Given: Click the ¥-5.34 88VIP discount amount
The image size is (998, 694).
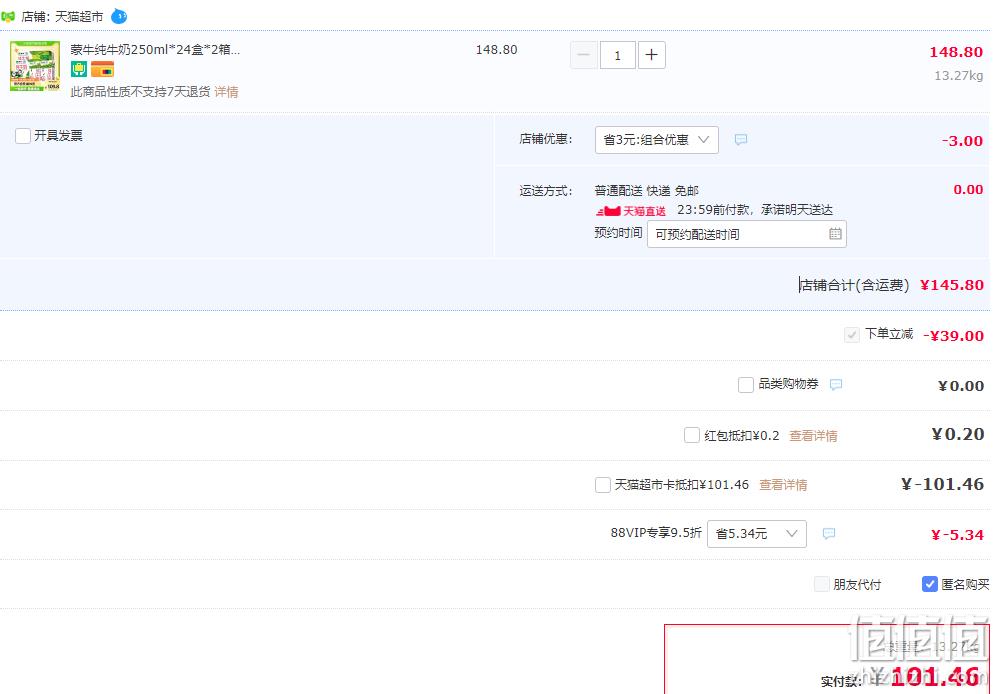Looking at the screenshot, I should click(957, 535).
